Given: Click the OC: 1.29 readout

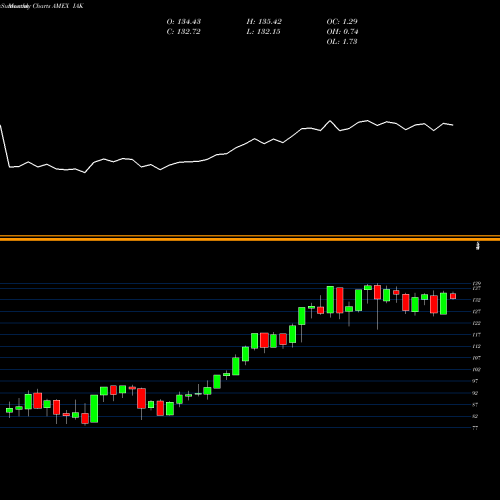Looking at the screenshot, I should 342,22.
